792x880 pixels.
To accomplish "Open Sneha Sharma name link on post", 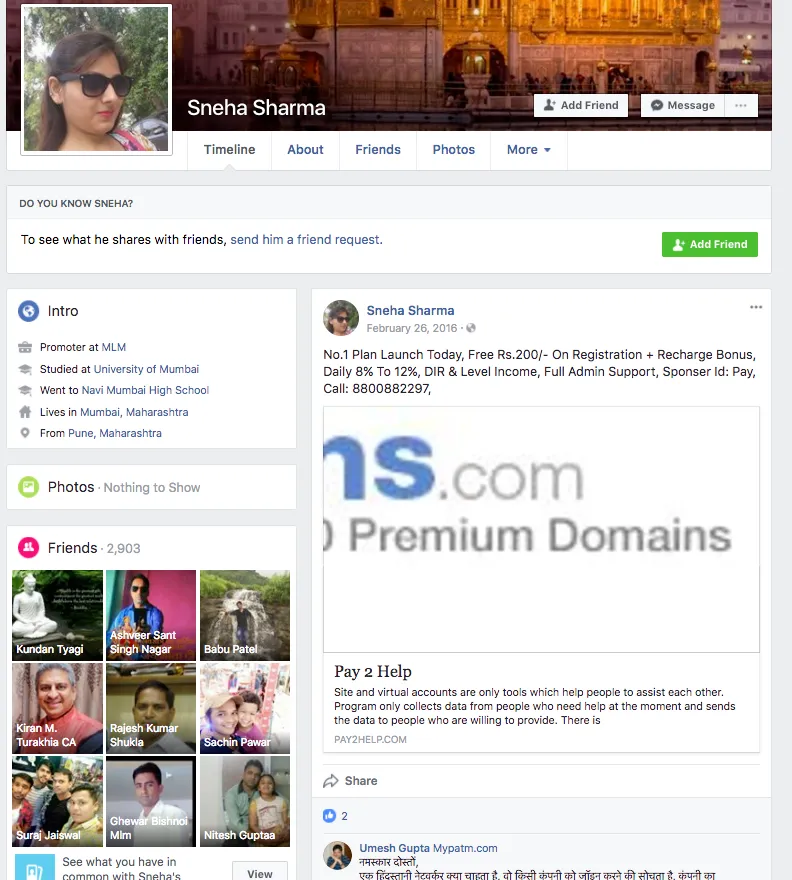I will coord(410,310).
